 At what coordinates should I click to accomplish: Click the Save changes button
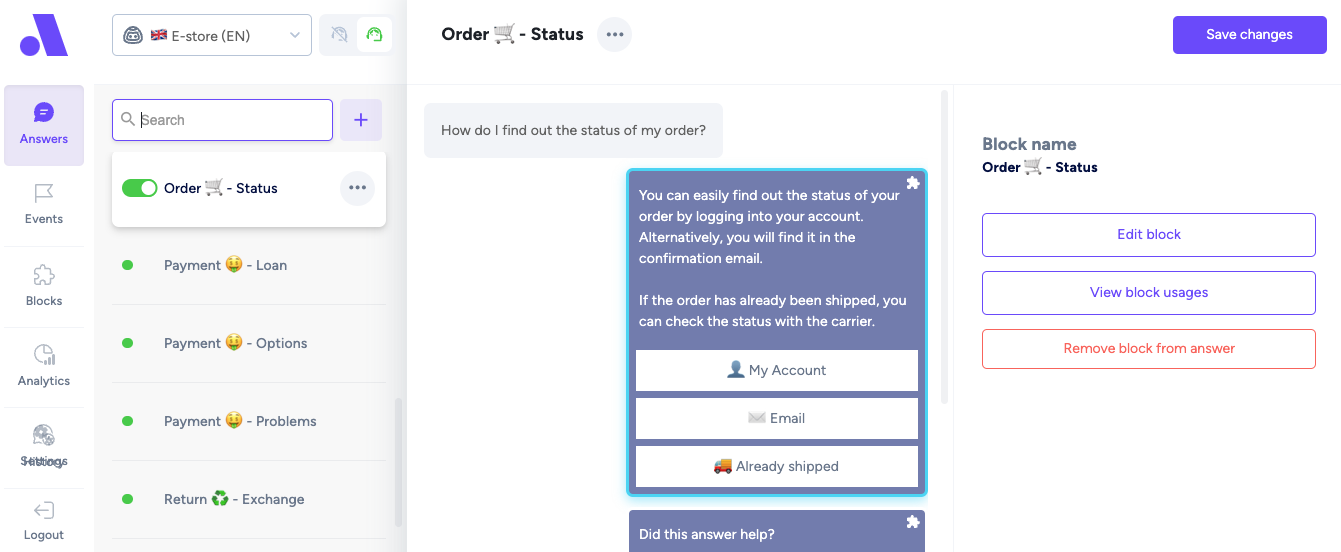(x=1250, y=34)
